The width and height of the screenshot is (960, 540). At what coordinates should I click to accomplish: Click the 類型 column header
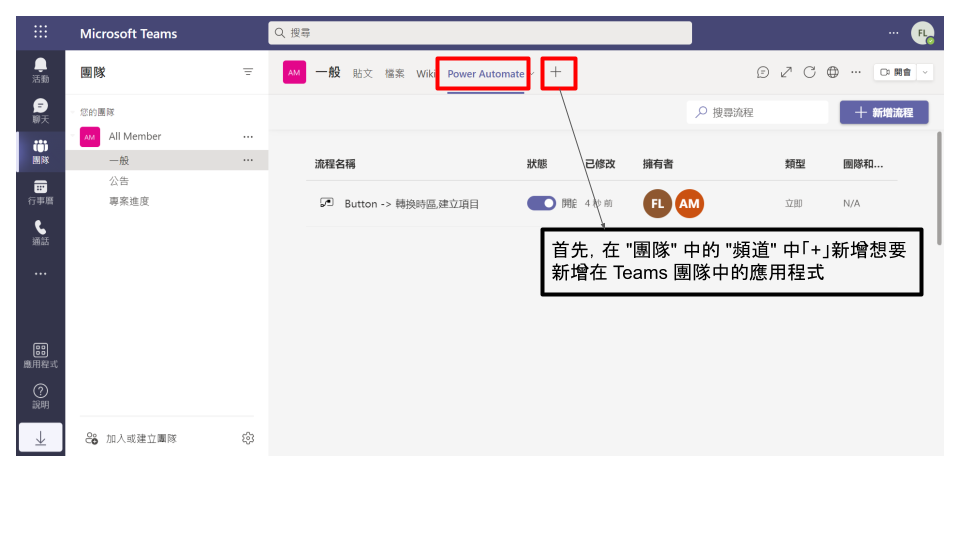[795, 164]
